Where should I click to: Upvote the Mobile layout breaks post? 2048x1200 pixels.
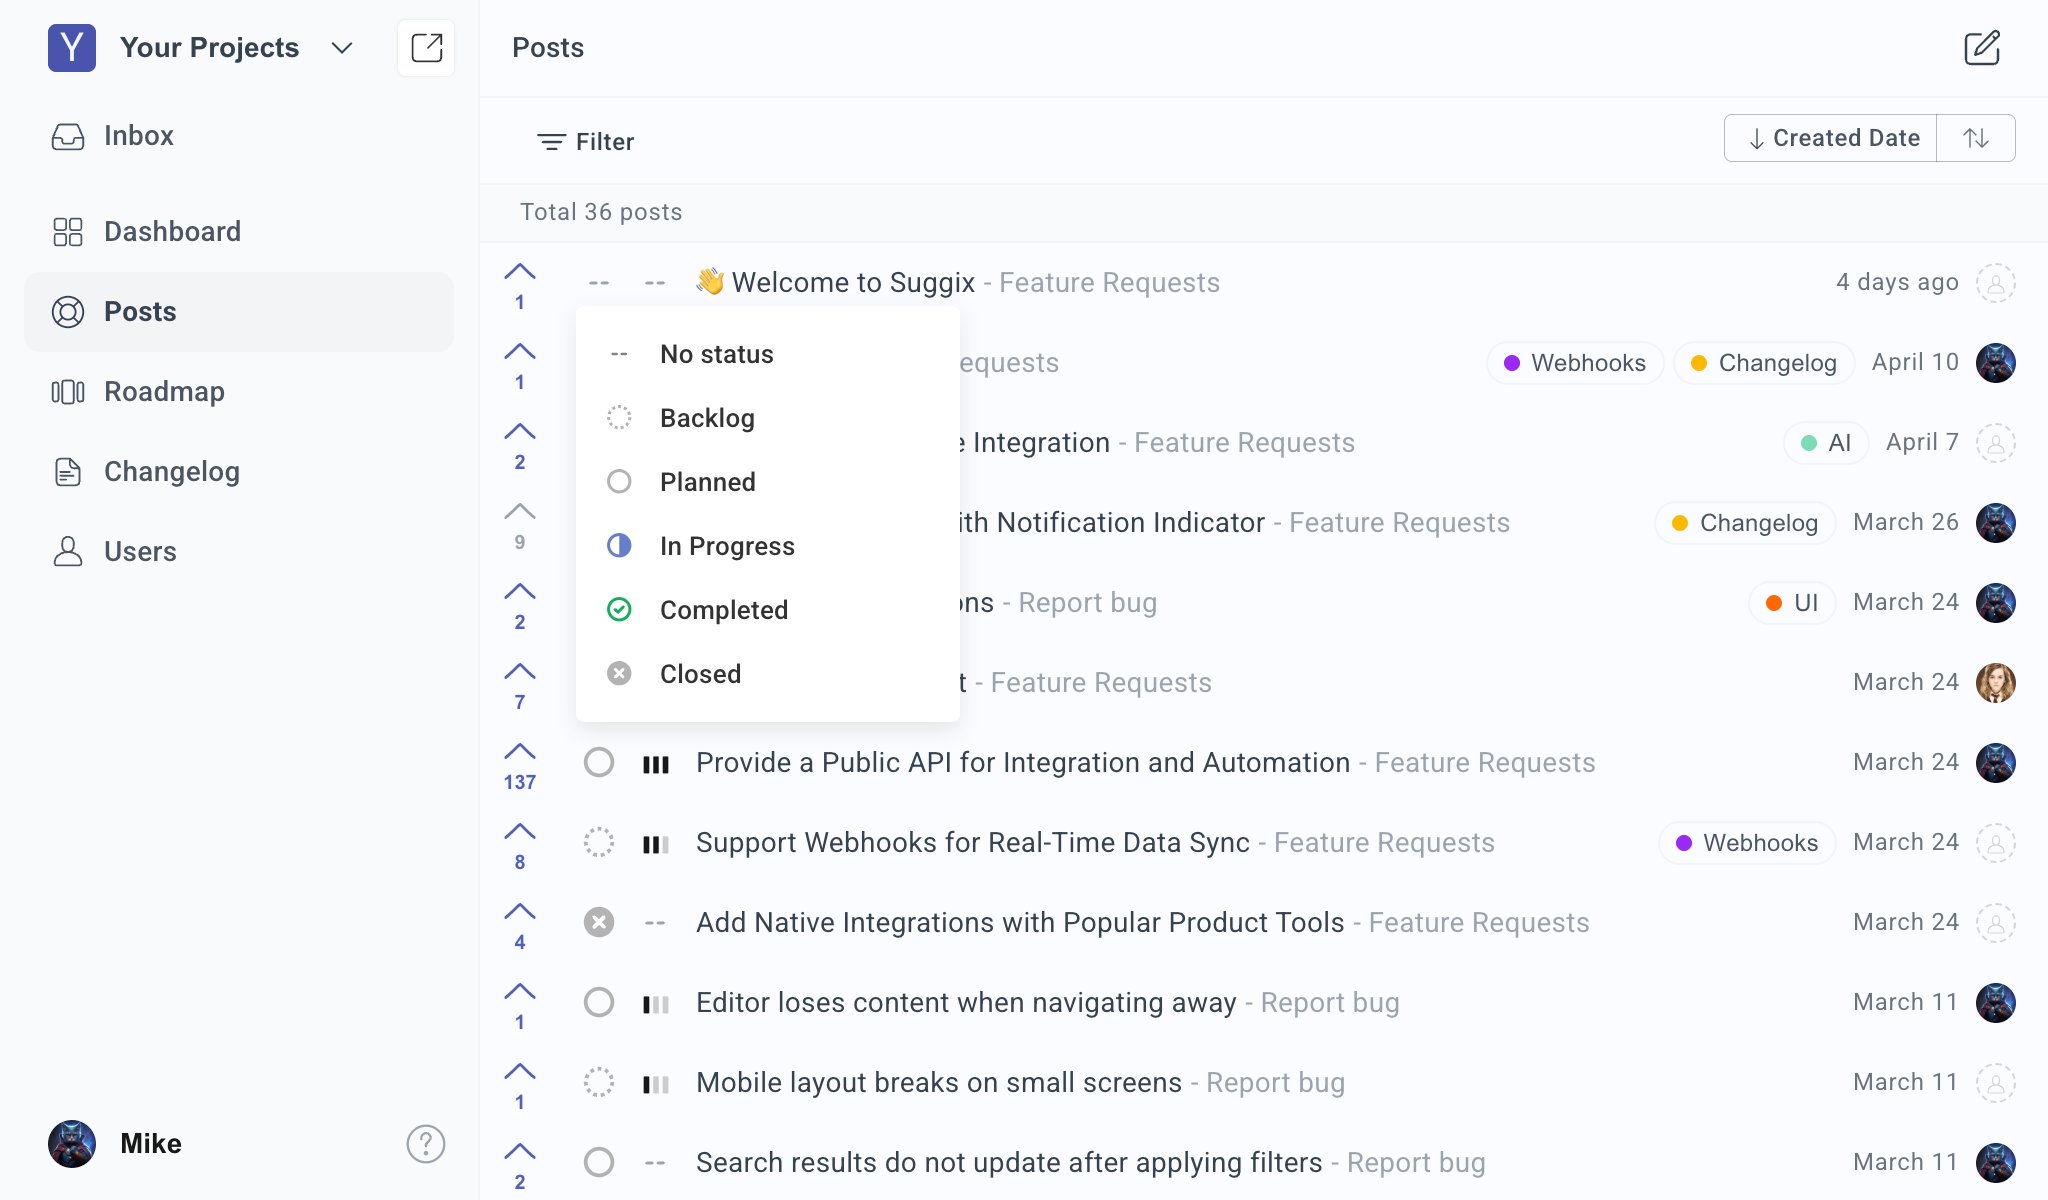[x=520, y=1086]
